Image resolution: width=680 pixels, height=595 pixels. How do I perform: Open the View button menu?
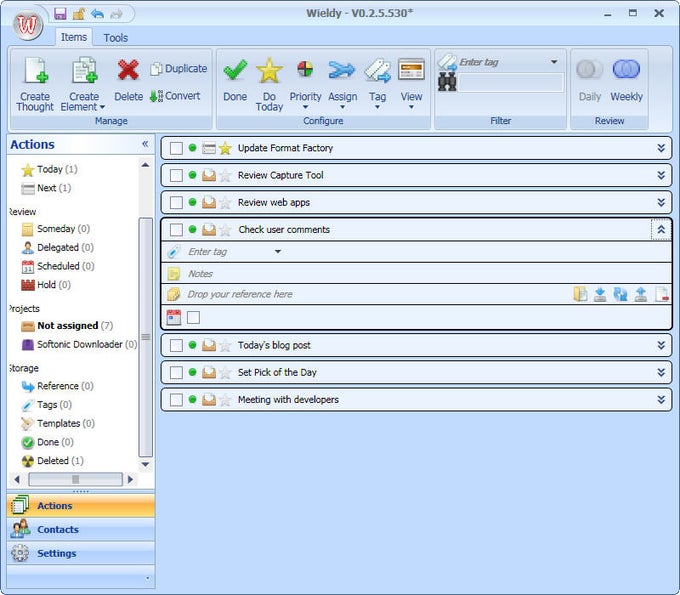tap(411, 84)
